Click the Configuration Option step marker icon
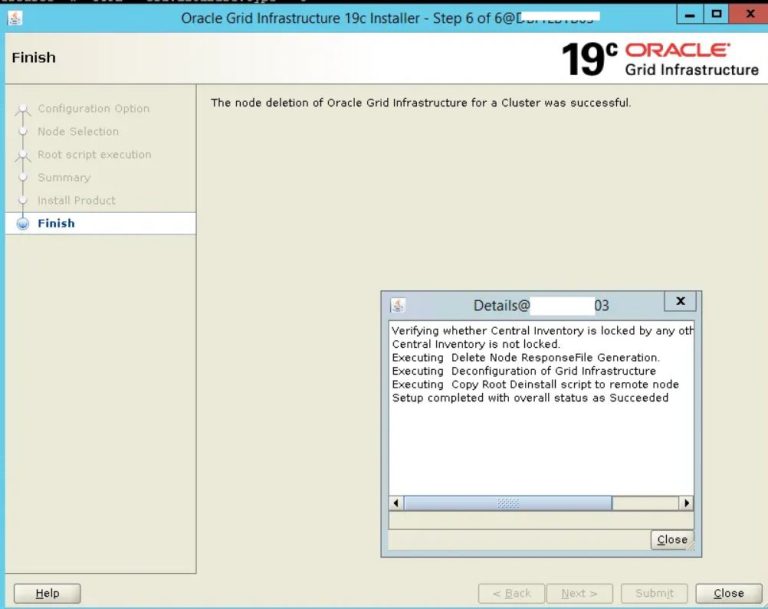The width and height of the screenshot is (768, 609). point(23,109)
